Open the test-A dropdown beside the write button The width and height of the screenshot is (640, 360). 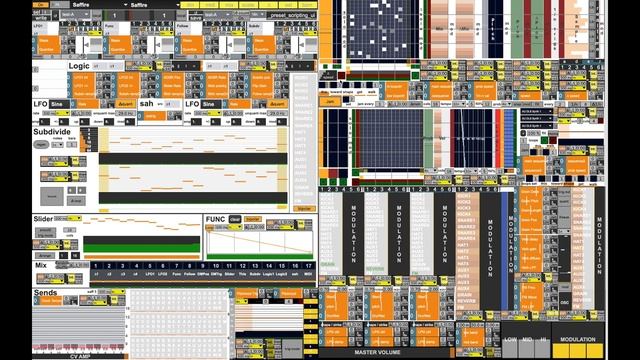[x=75, y=14]
